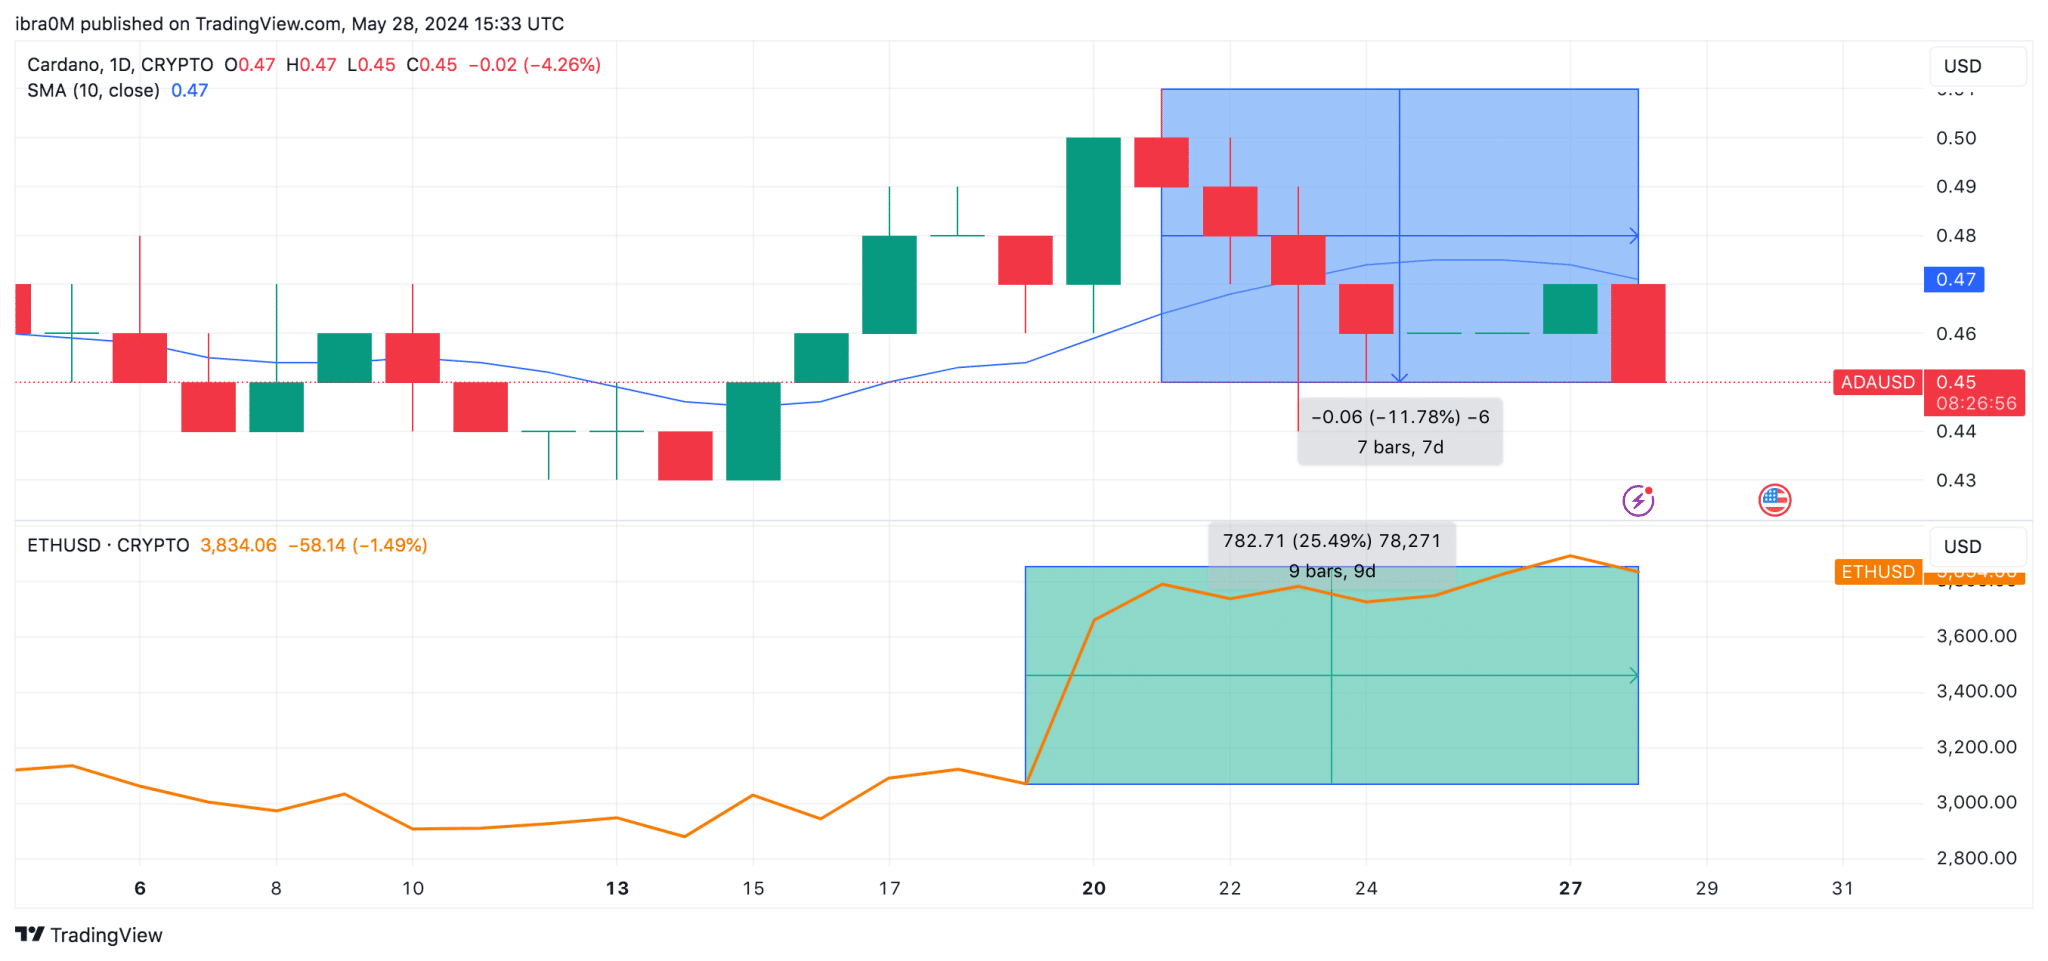The width and height of the screenshot is (2048, 961).
Task: Select the Cardano, 1D, CRYPTO symbol title
Action: pos(120,65)
